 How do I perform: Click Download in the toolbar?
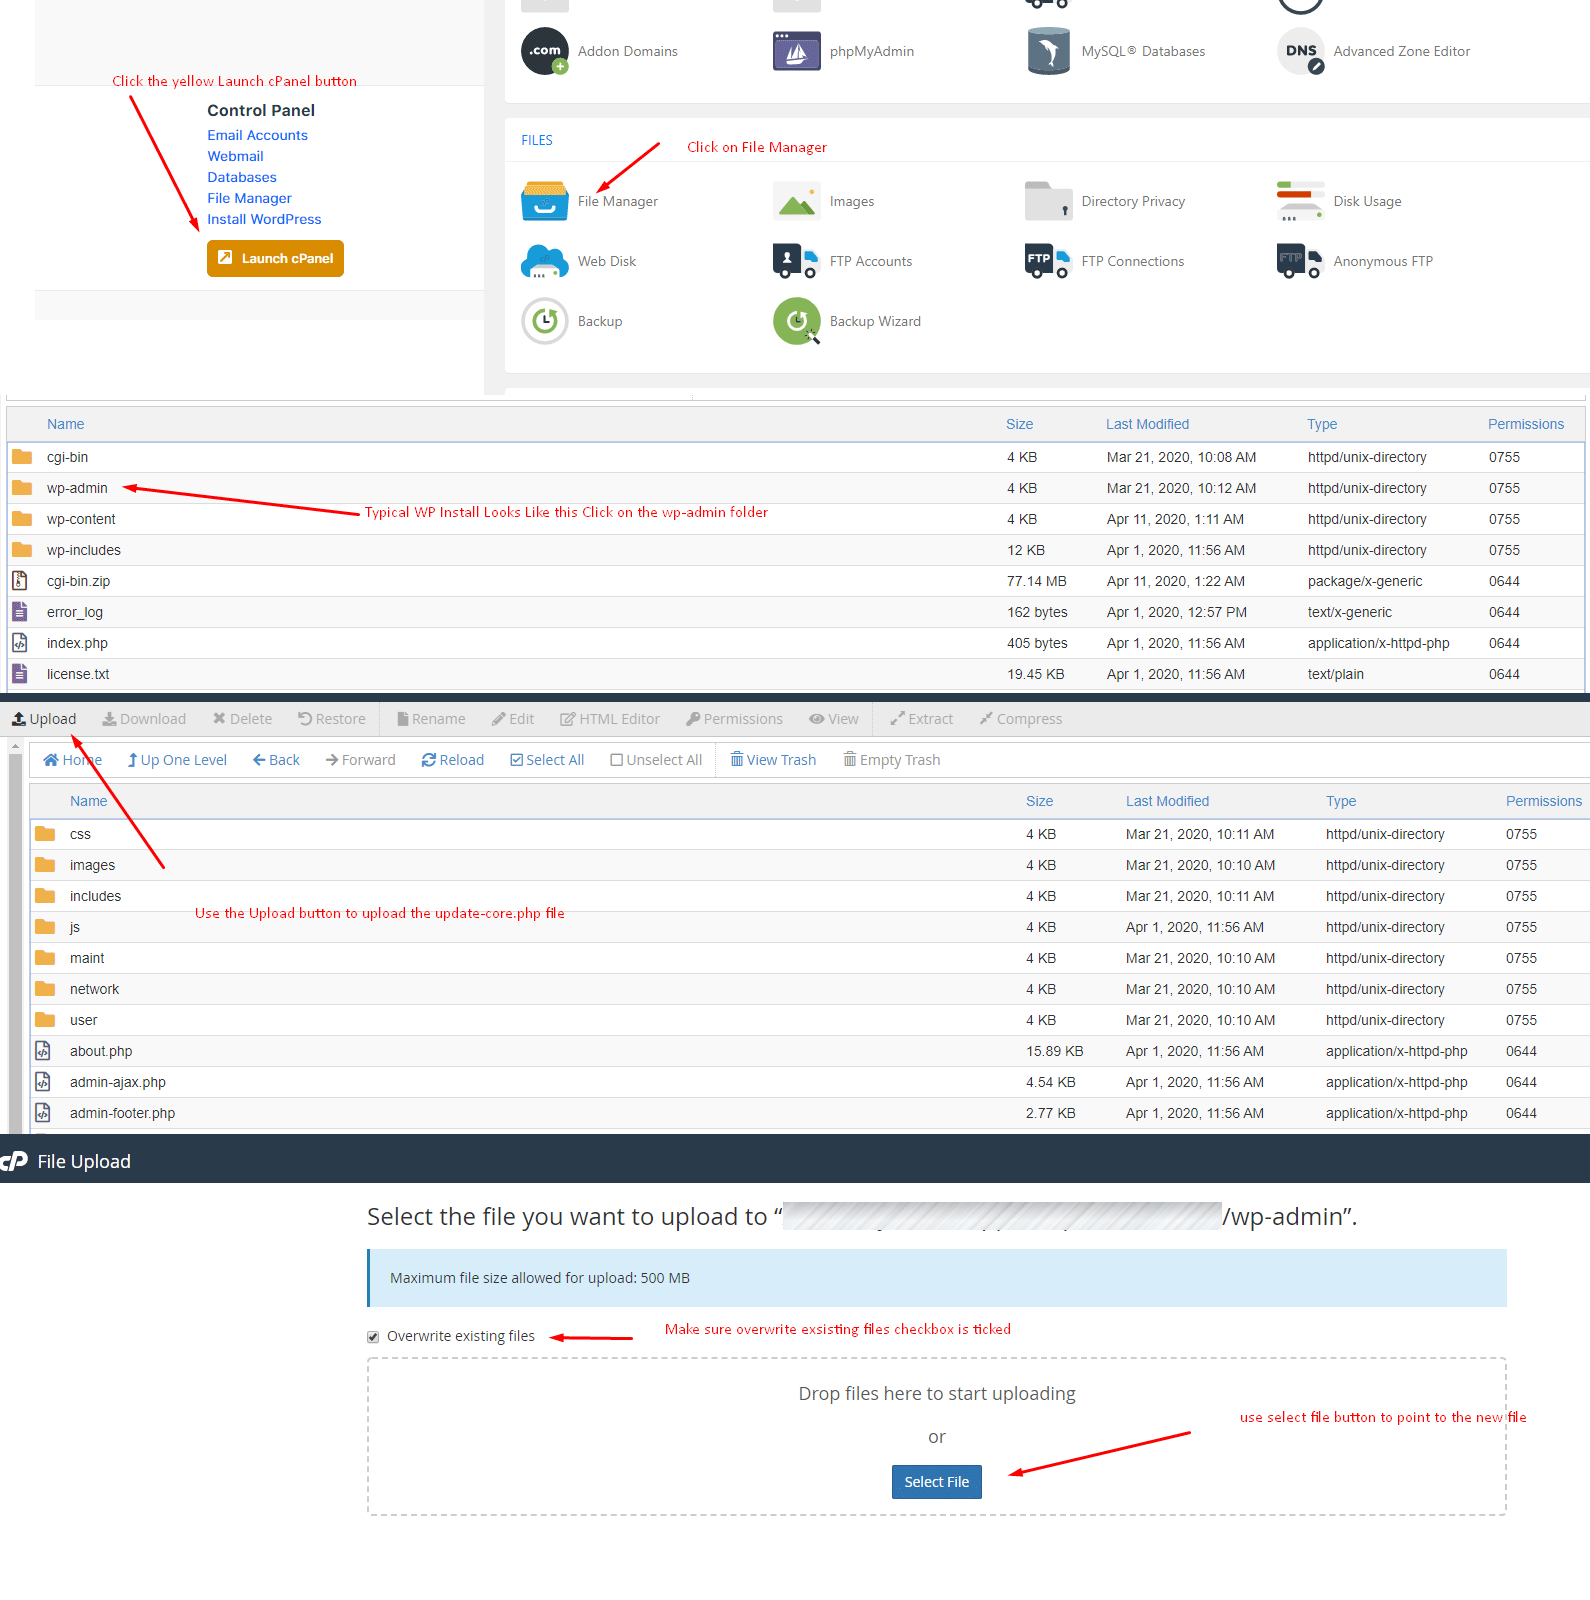[144, 719]
